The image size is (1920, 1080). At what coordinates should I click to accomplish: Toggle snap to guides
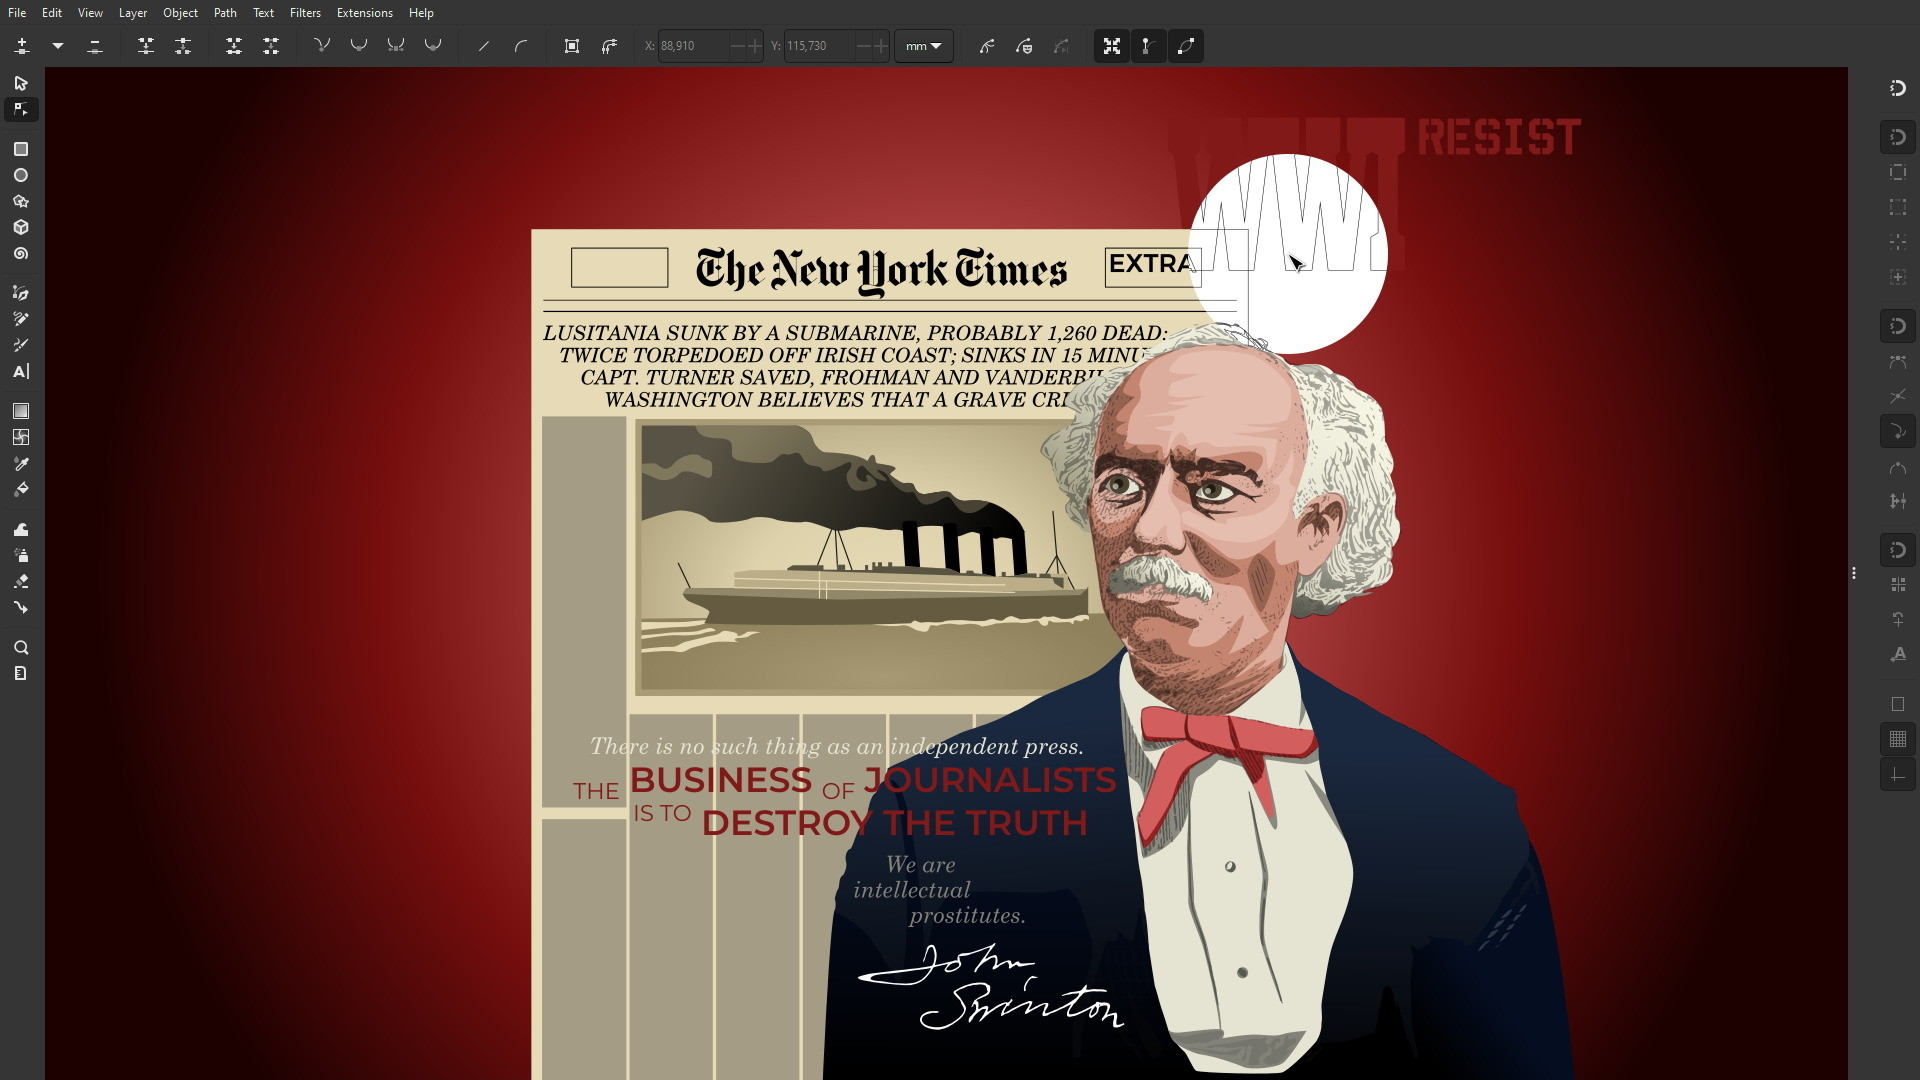1898,774
